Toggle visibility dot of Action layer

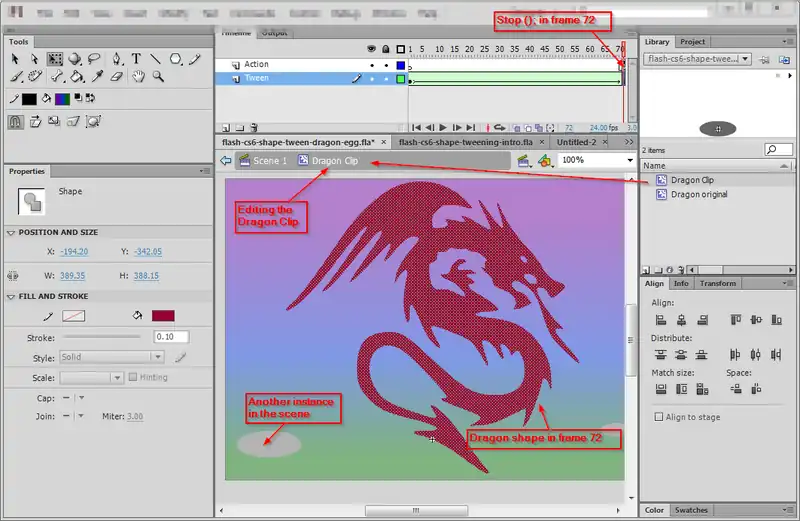pyautogui.click(x=372, y=65)
